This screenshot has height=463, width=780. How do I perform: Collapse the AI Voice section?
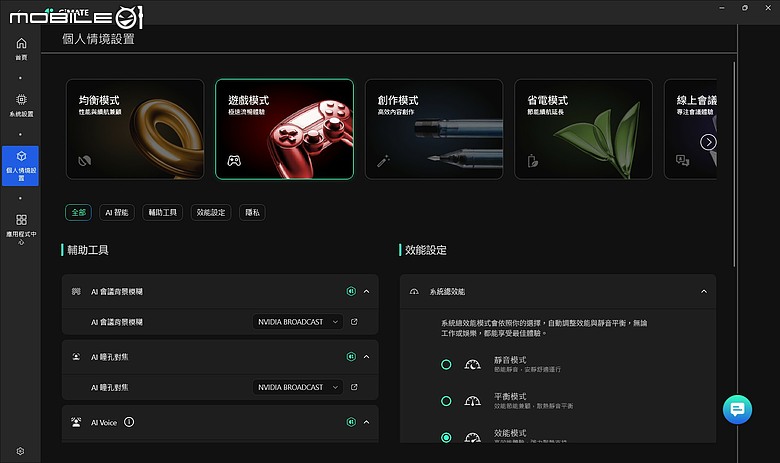(x=367, y=422)
